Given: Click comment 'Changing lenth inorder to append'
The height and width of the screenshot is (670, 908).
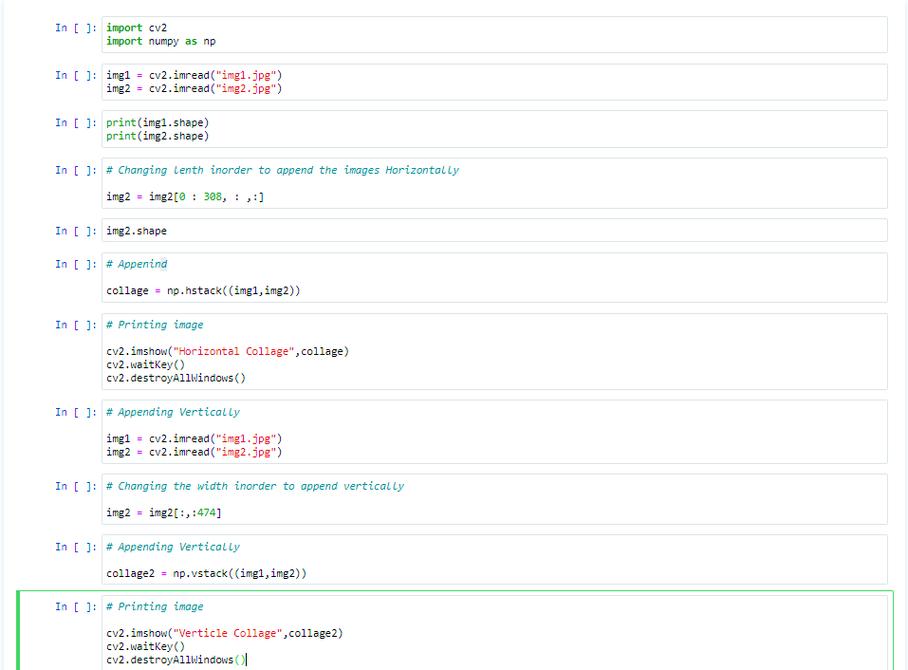Looking at the screenshot, I should click(283, 170).
